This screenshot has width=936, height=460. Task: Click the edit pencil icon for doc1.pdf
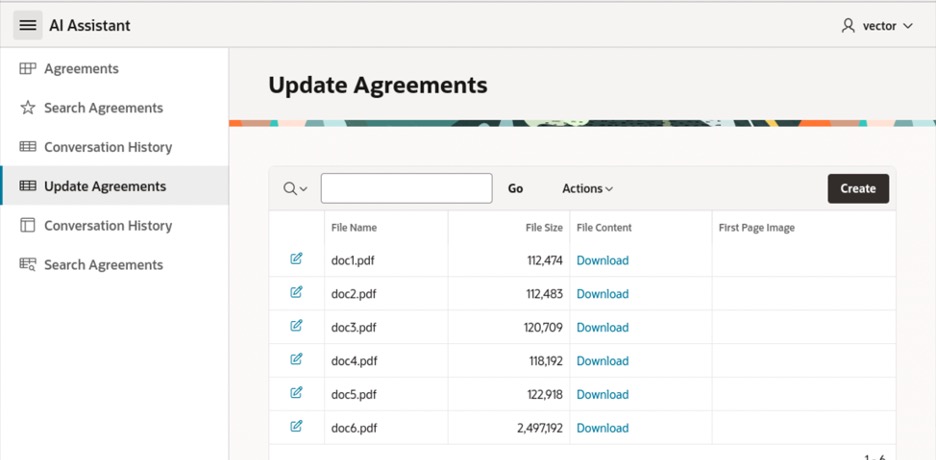[x=296, y=260]
